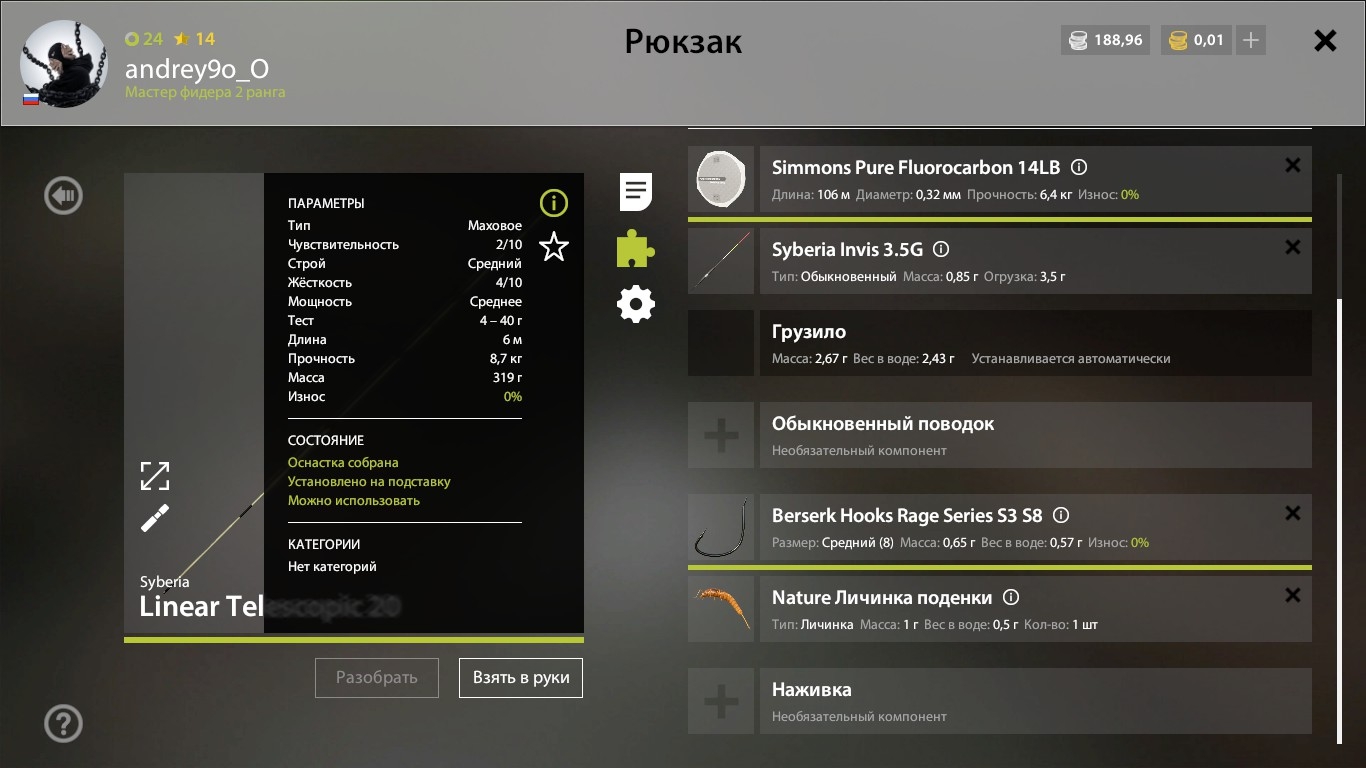The width and height of the screenshot is (1366, 768).
Task: Open the puzzle-piece rig components tab
Action: [x=635, y=249]
